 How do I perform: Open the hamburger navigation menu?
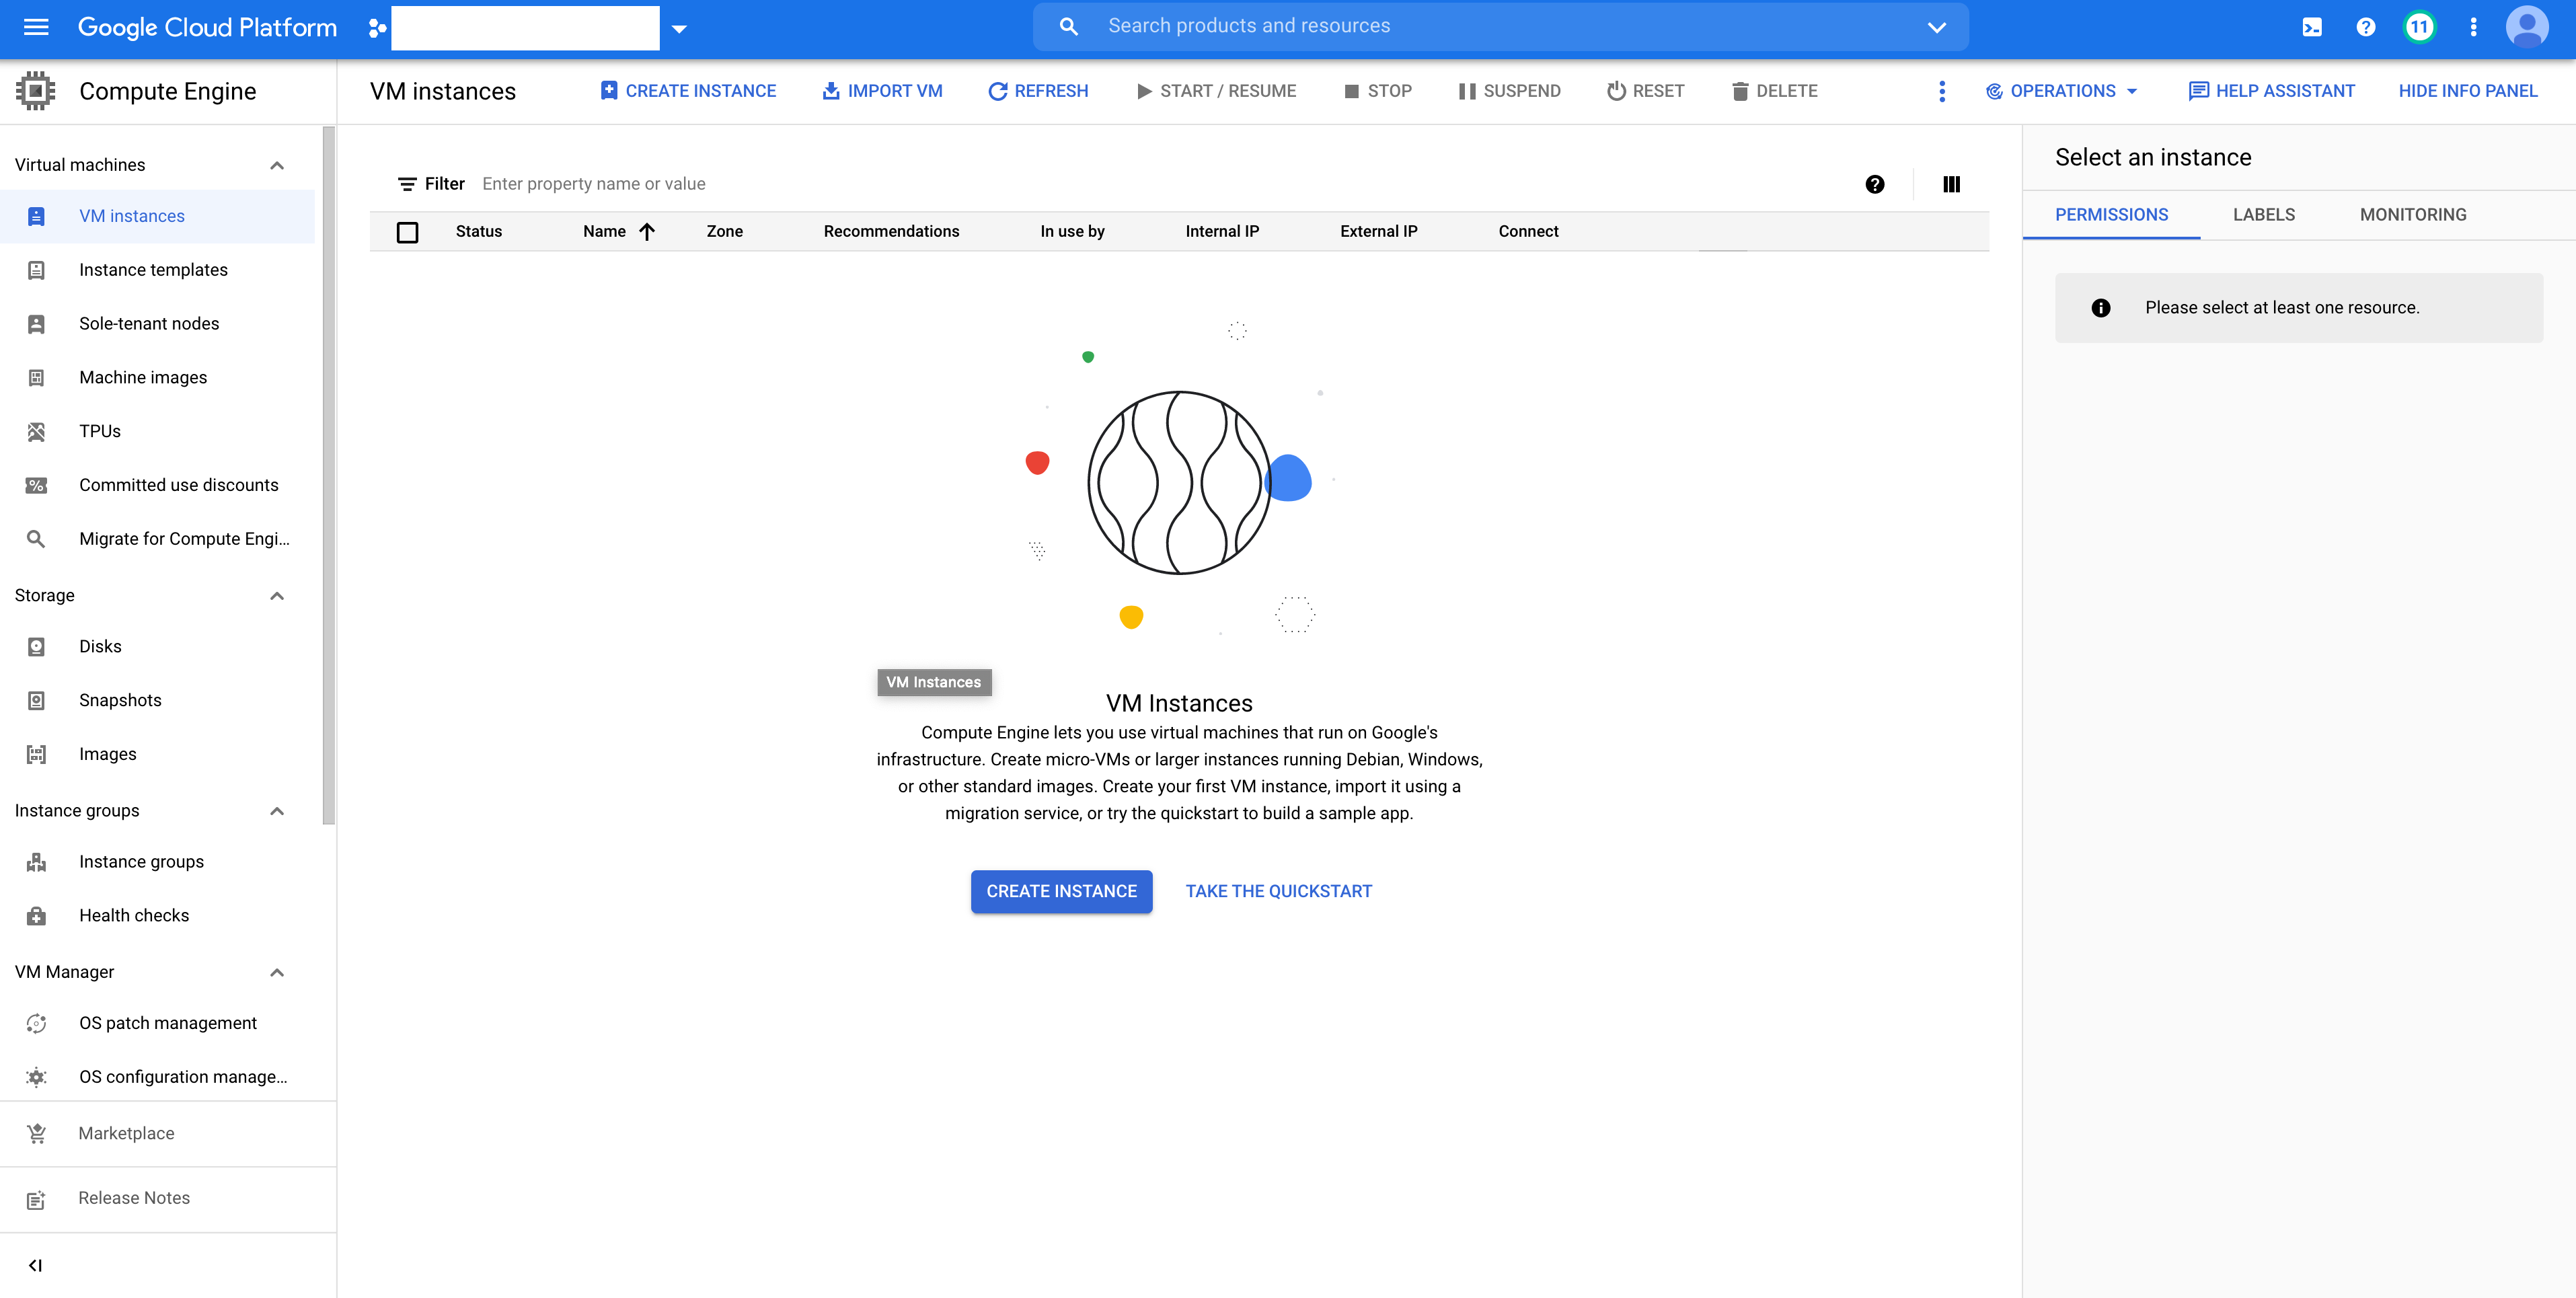36,27
